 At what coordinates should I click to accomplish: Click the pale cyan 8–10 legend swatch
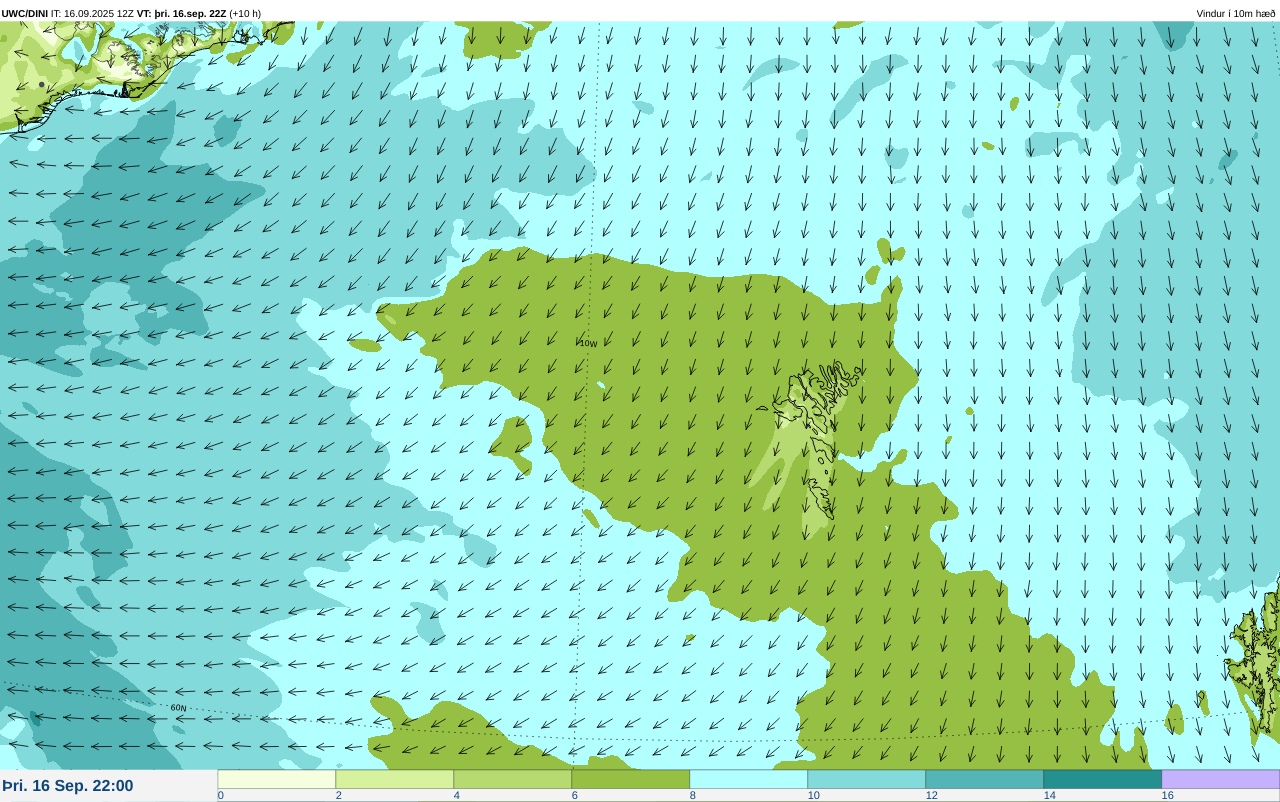point(749,779)
